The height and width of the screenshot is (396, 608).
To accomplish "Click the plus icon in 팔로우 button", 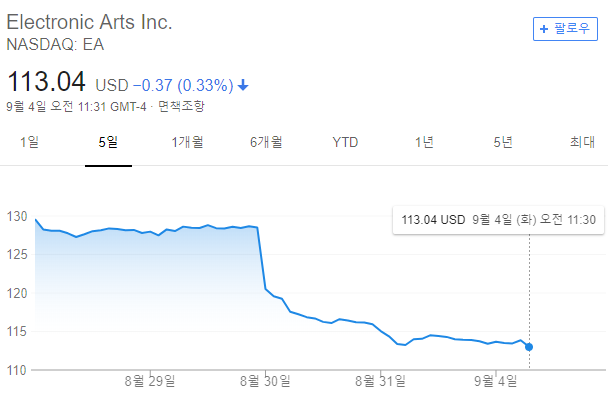I will coord(544,29).
